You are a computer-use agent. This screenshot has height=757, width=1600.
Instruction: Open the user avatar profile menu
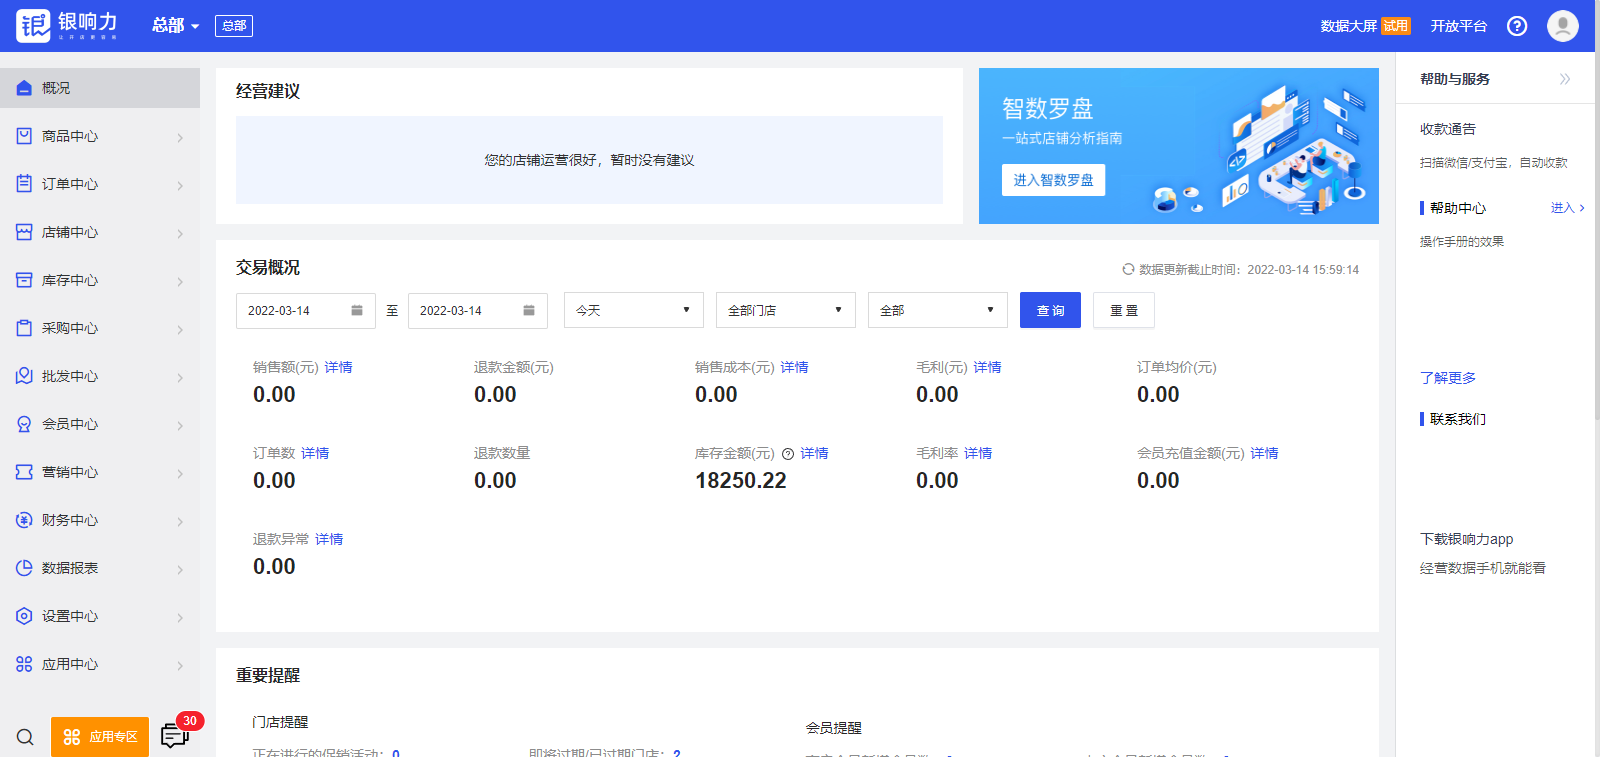tap(1562, 26)
